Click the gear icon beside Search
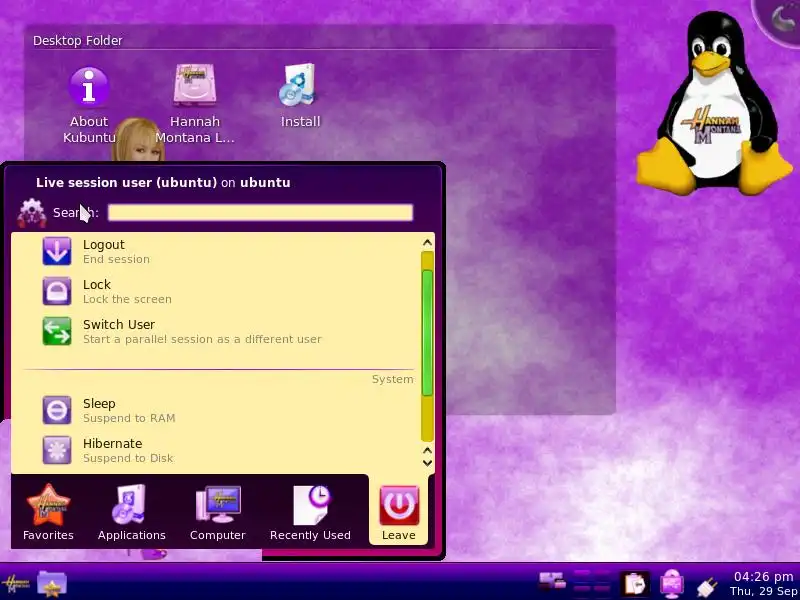Screen dimensions: 800x600 (32, 212)
